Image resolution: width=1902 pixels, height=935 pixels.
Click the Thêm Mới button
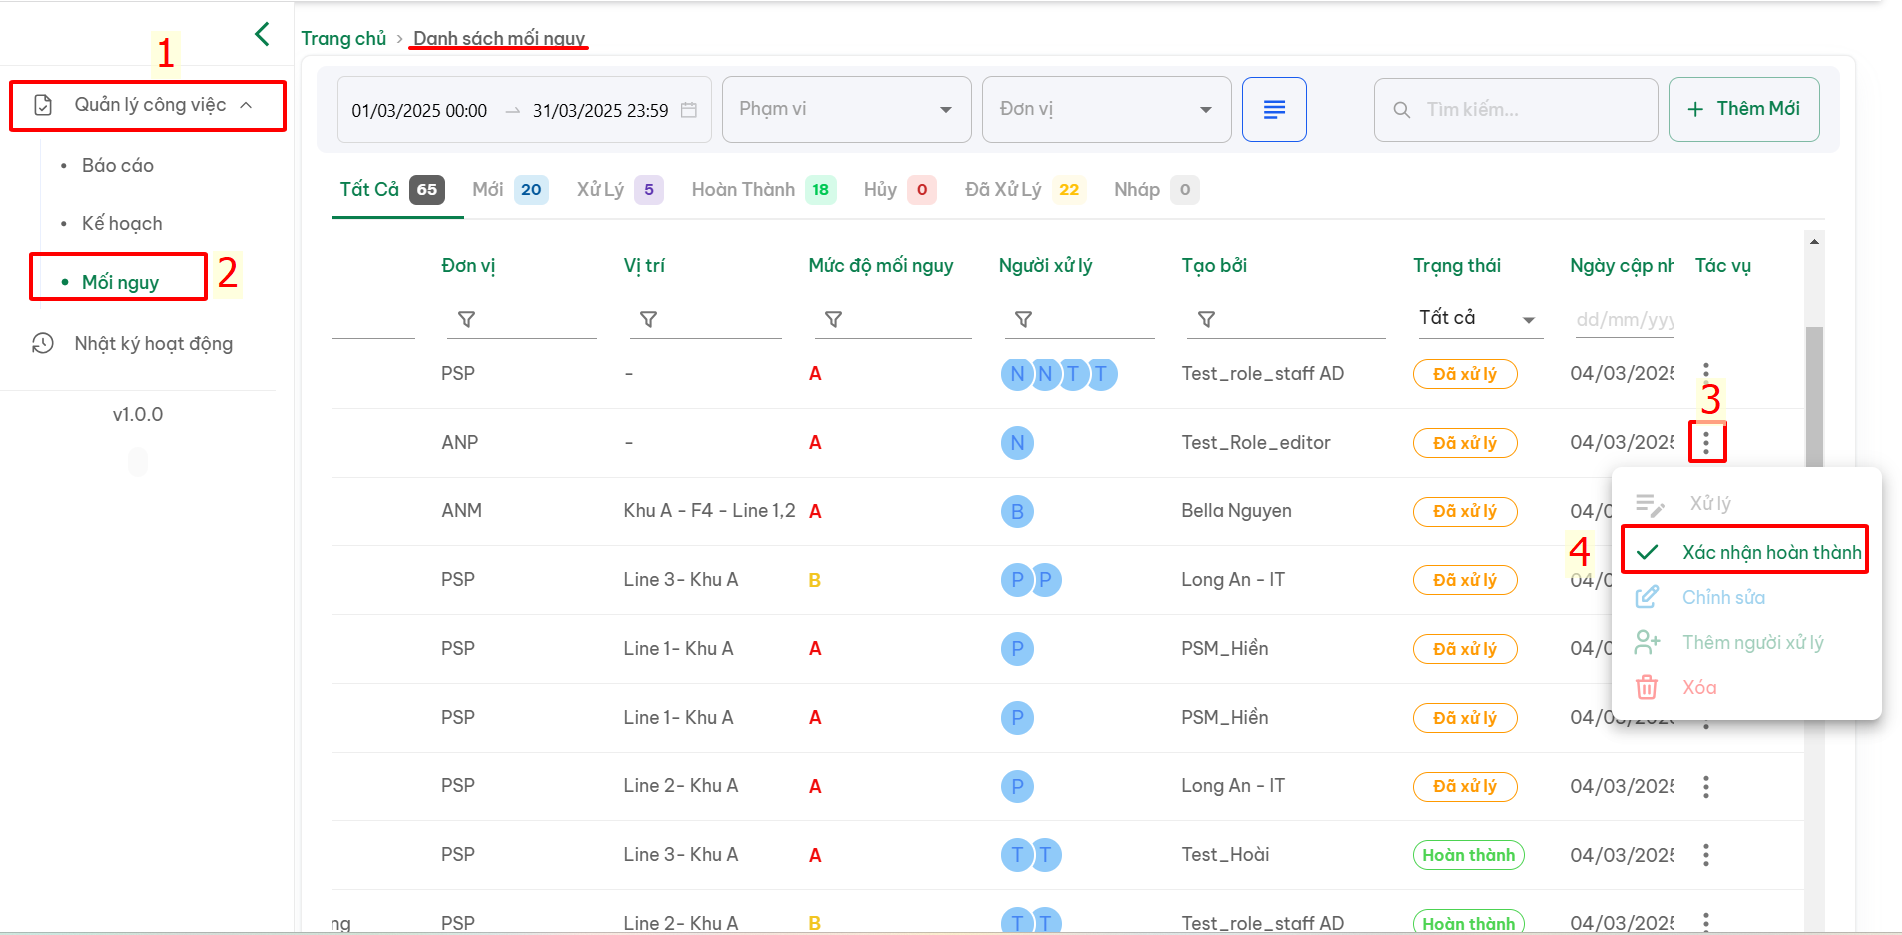(1743, 109)
